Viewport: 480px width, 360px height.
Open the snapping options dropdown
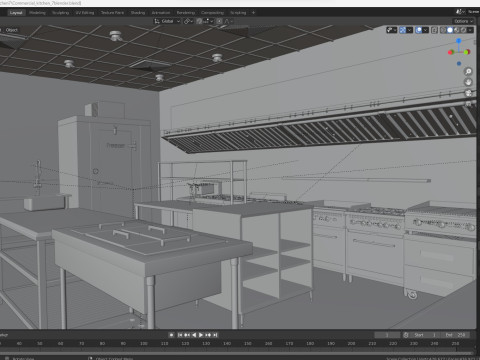pos(208,21)
